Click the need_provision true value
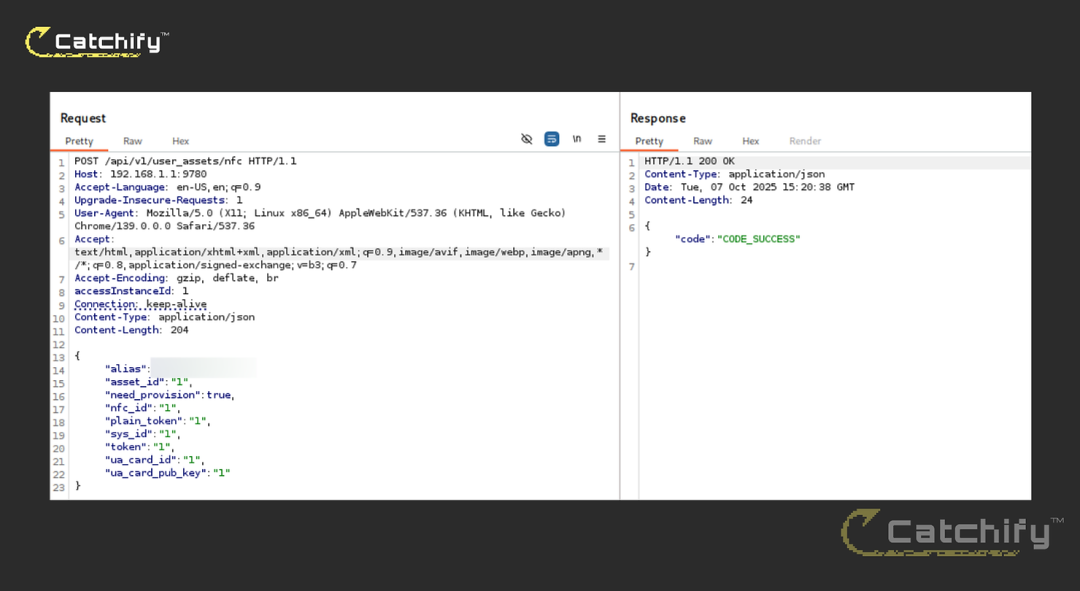Image resolution: width=1080 pixels, height=591 pixels. 219,395
